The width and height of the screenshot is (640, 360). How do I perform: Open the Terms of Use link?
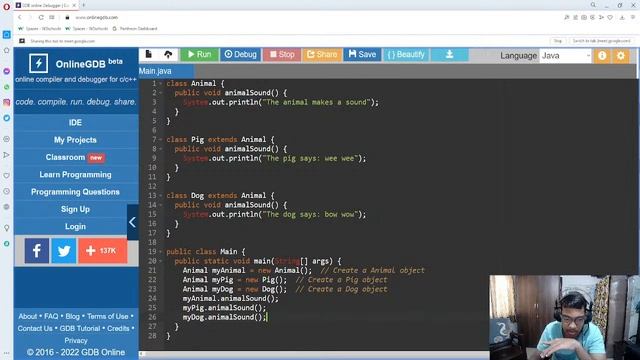click(x=107, y=316)
